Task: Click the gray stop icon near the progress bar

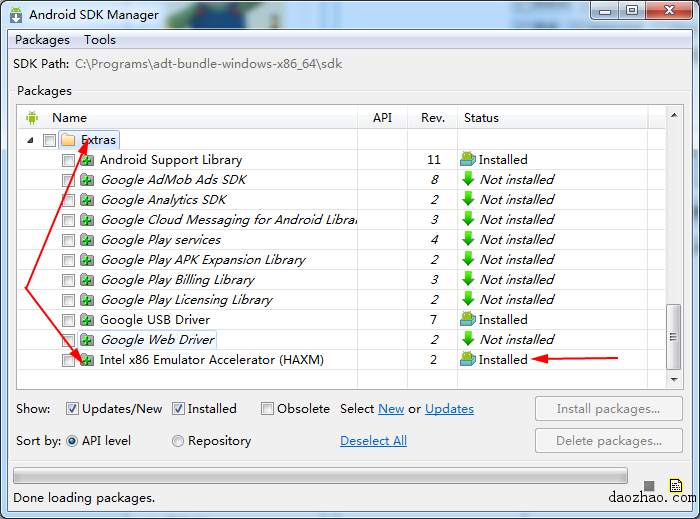Action: [x=649, y=486]
